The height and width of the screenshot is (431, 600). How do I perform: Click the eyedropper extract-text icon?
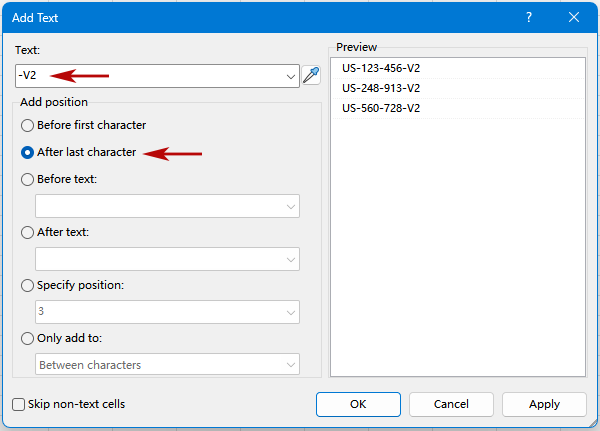311,75
